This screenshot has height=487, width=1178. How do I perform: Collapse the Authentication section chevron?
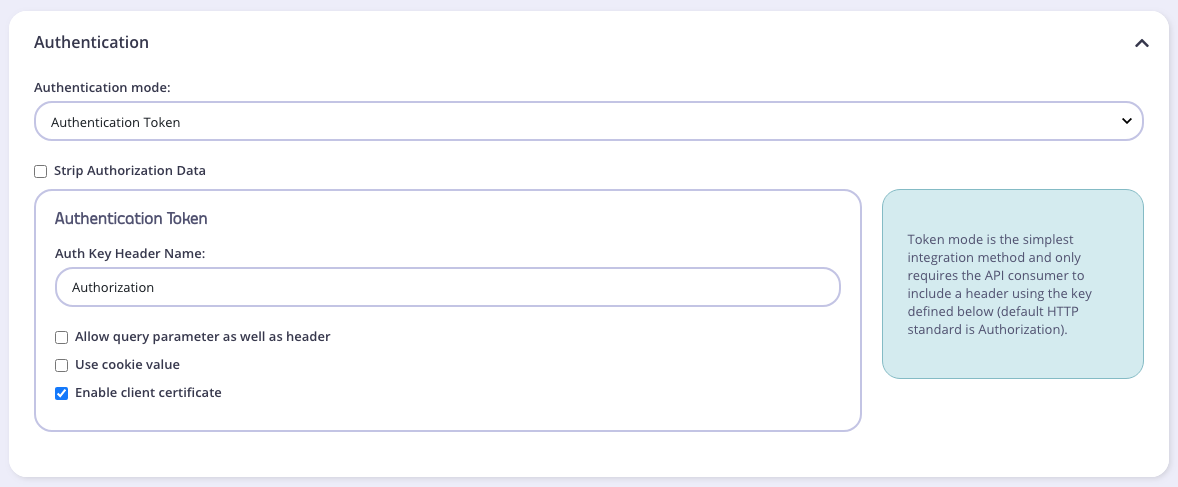tap(1141, 43)
